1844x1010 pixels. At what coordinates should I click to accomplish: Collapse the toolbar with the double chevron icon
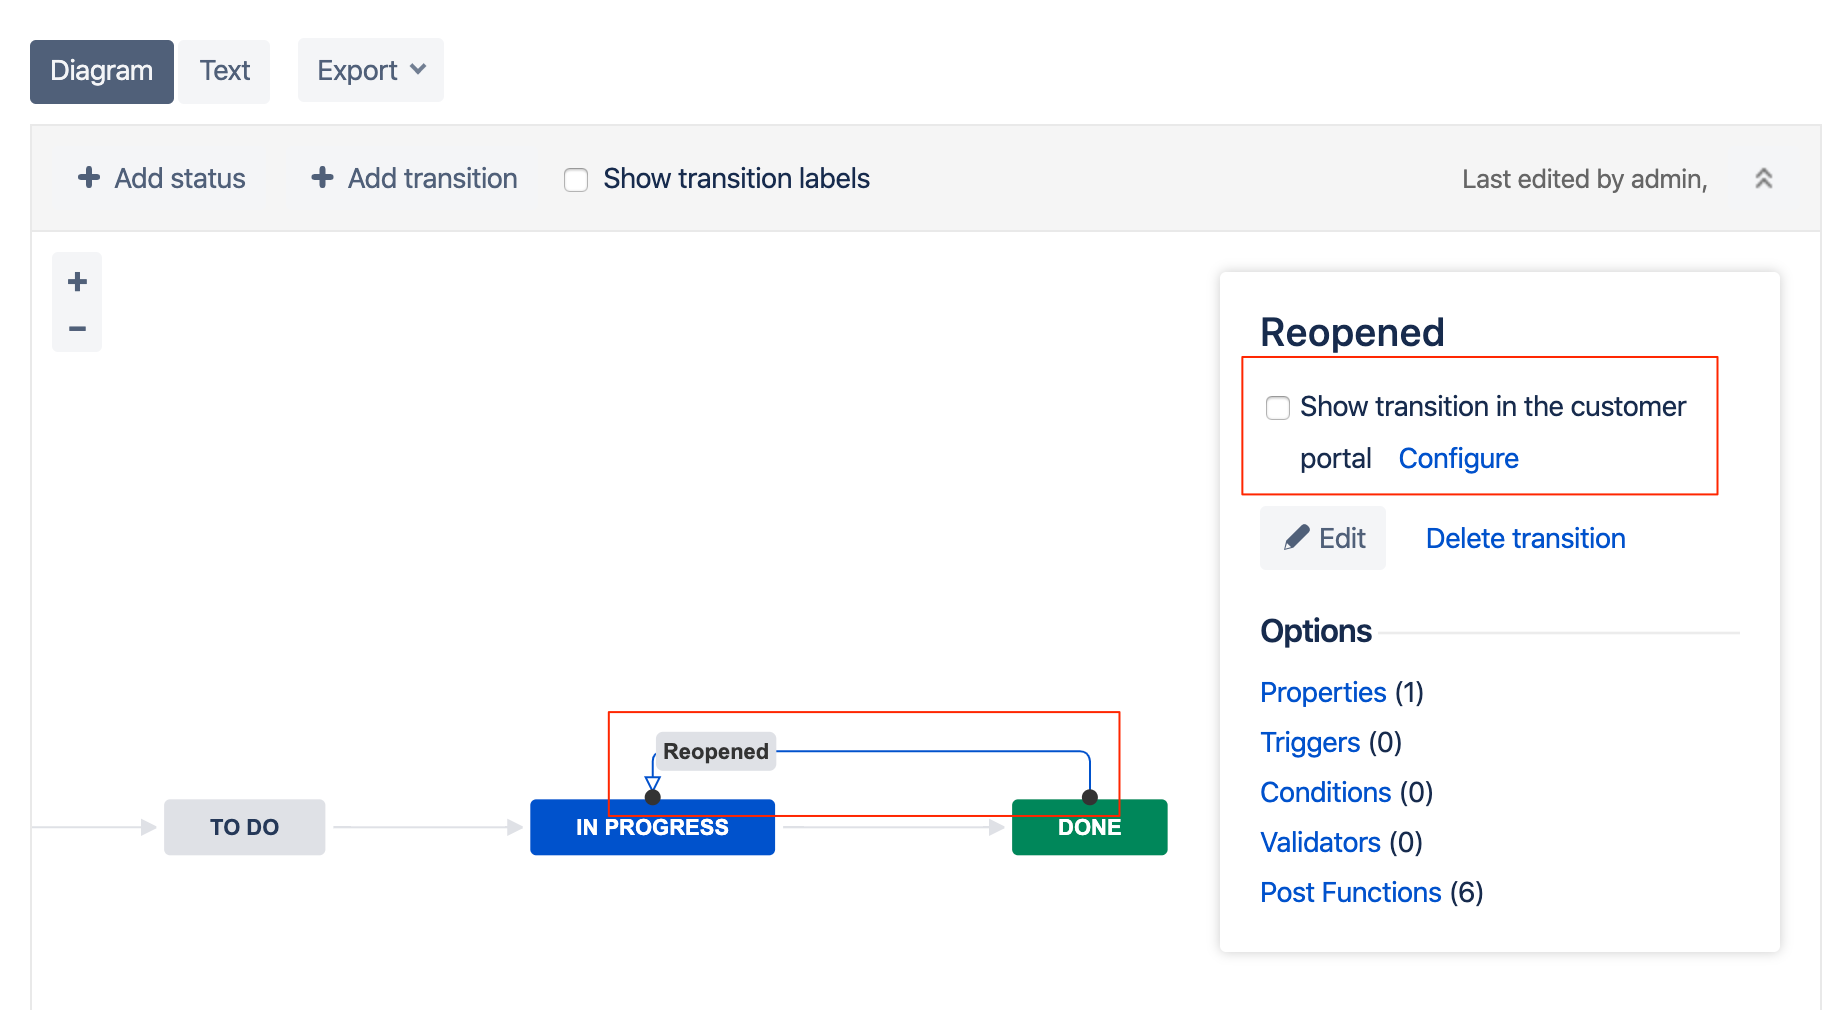point(1764,178)
